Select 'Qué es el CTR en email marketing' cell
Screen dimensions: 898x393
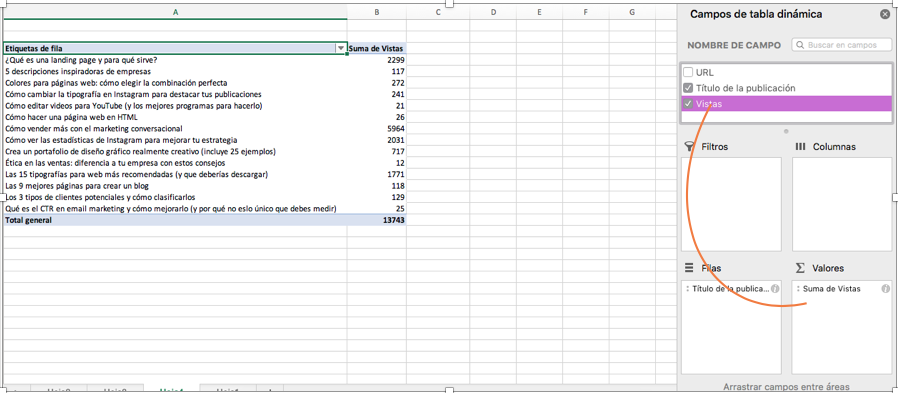click(175, 209)
